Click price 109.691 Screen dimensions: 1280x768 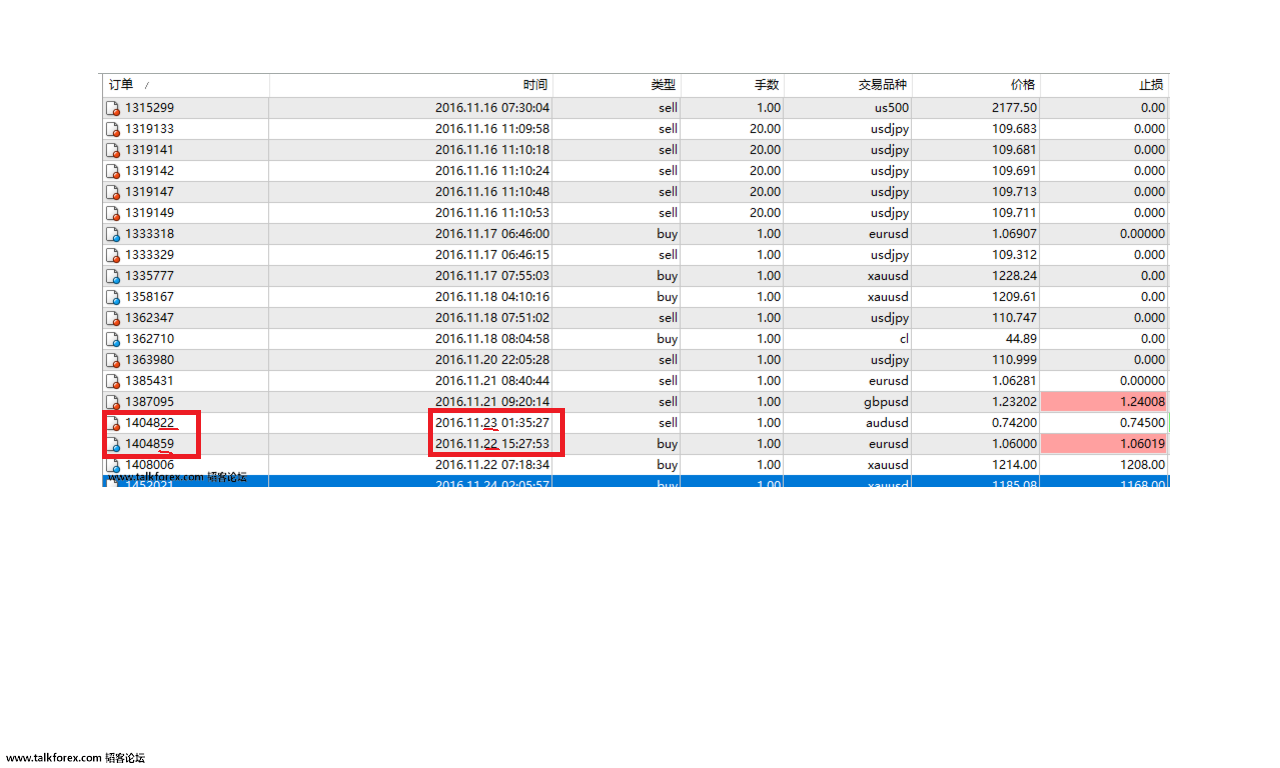(x=1014, y=171)
